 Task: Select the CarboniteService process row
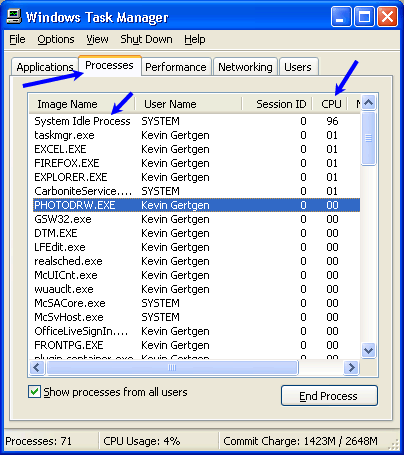coord(196,191)
